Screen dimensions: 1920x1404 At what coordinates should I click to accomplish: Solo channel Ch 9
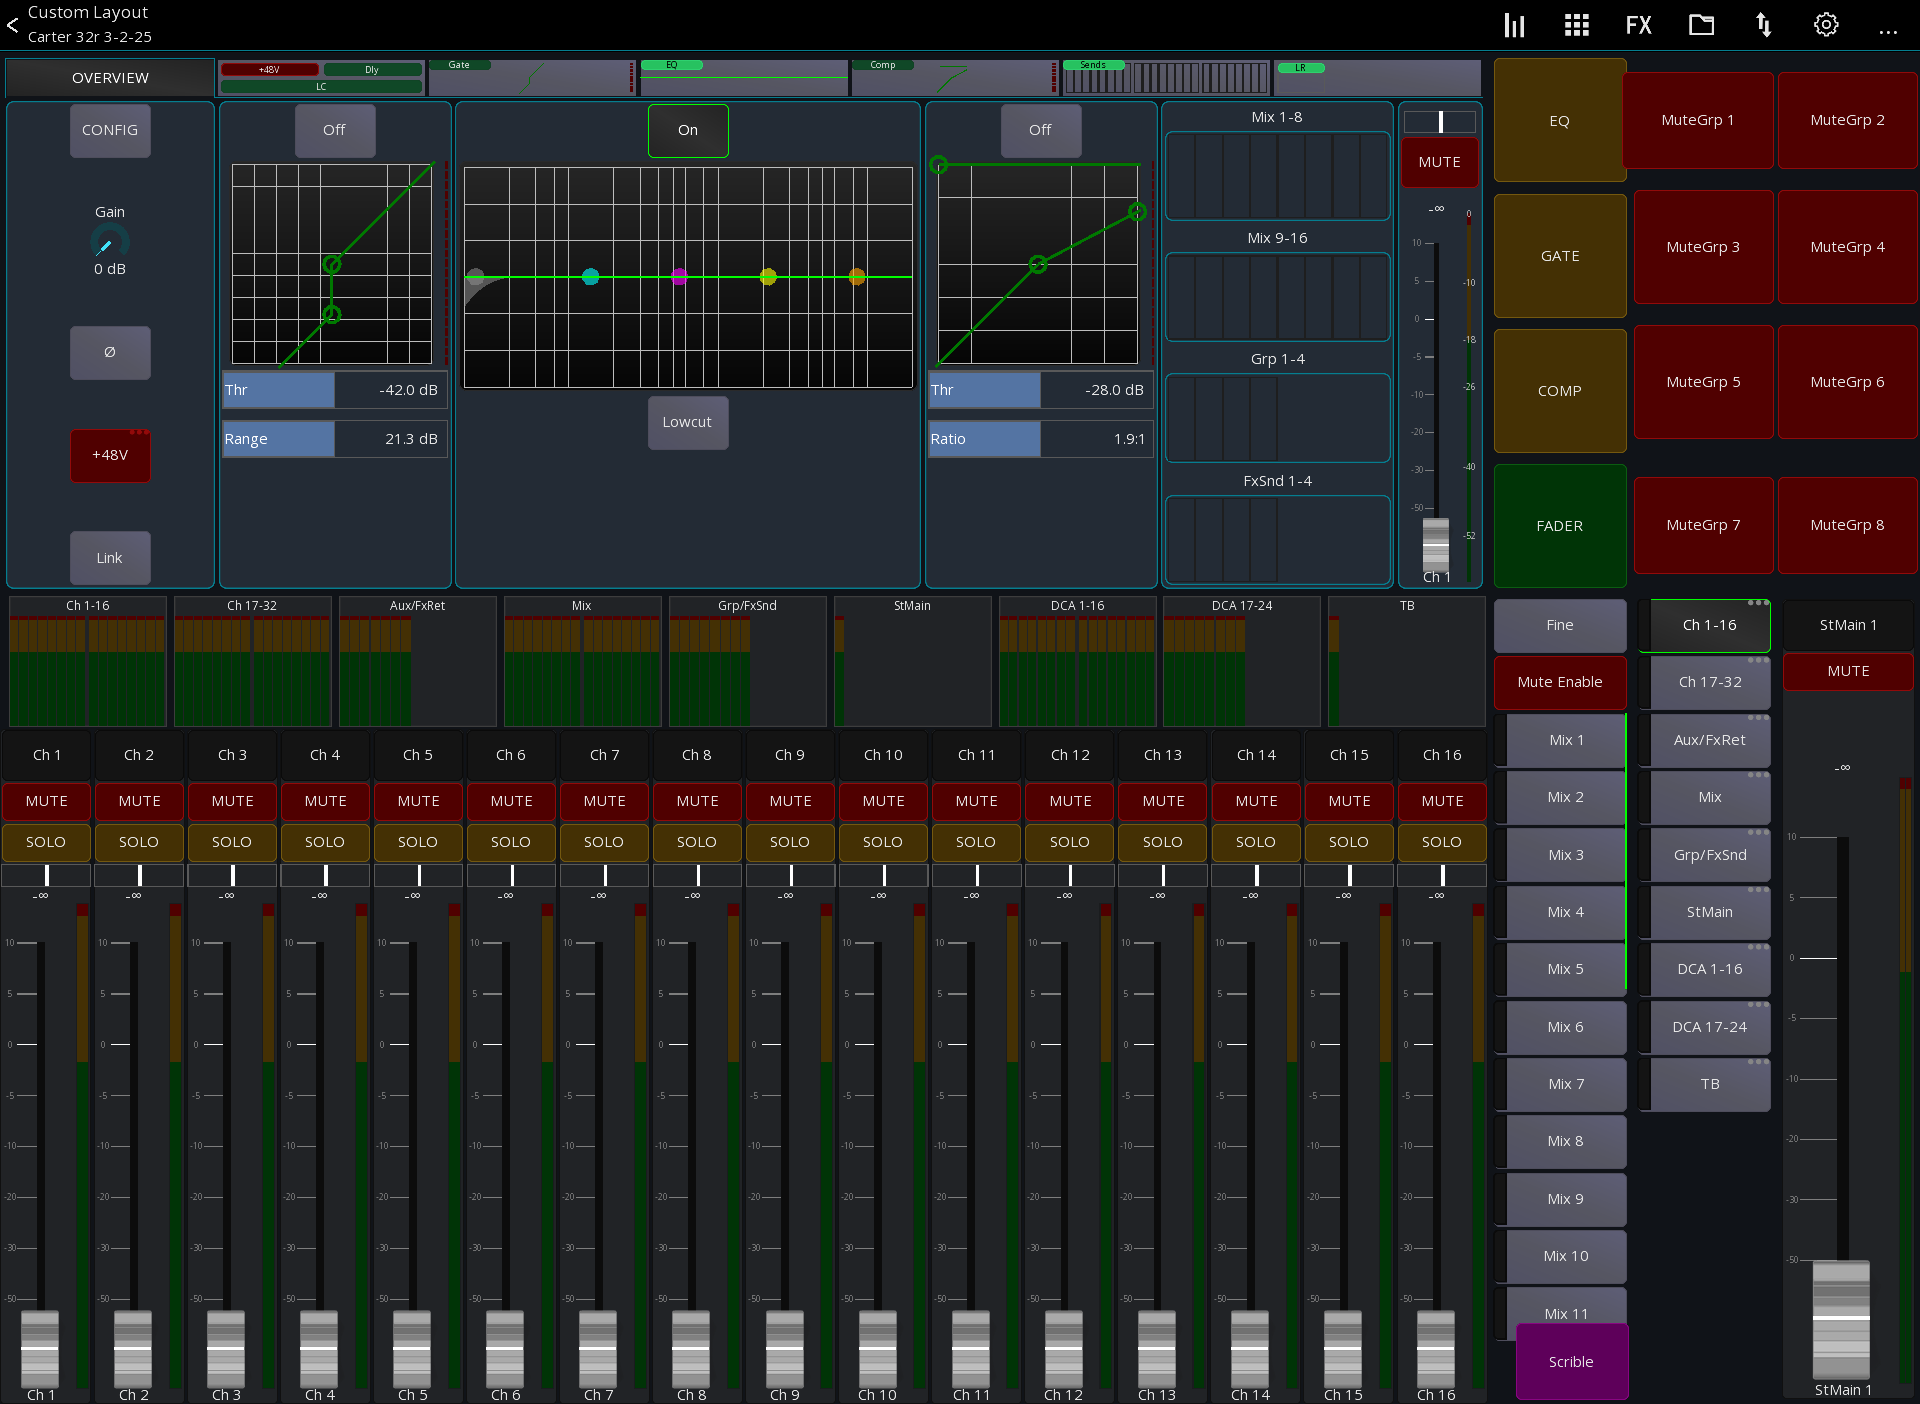tap(790, 842)
